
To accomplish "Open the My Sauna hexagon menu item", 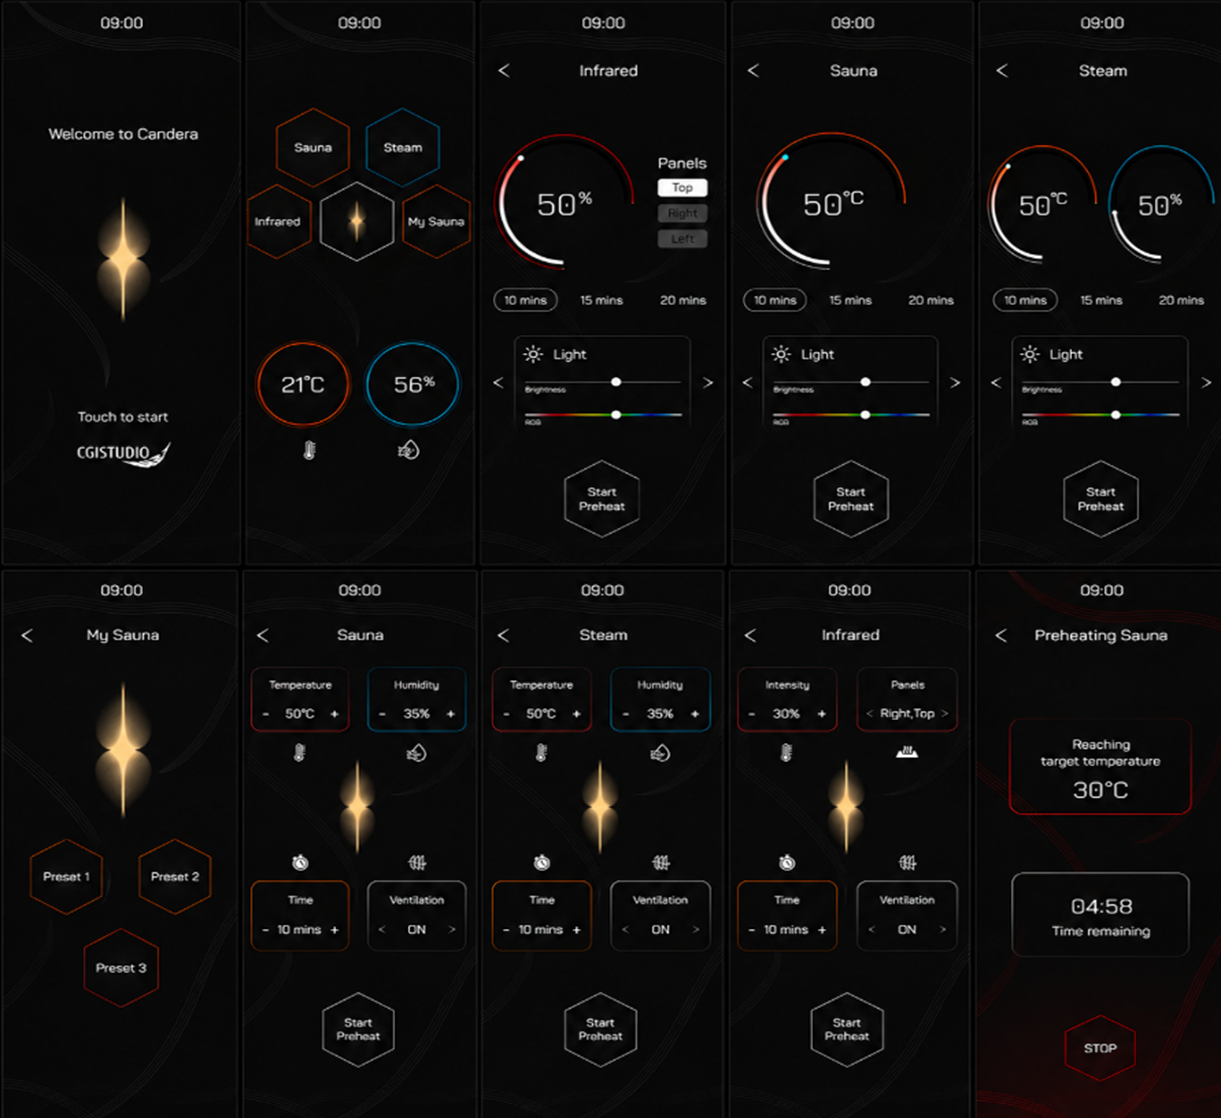I will pyautogui.click(x=438, y=222).
